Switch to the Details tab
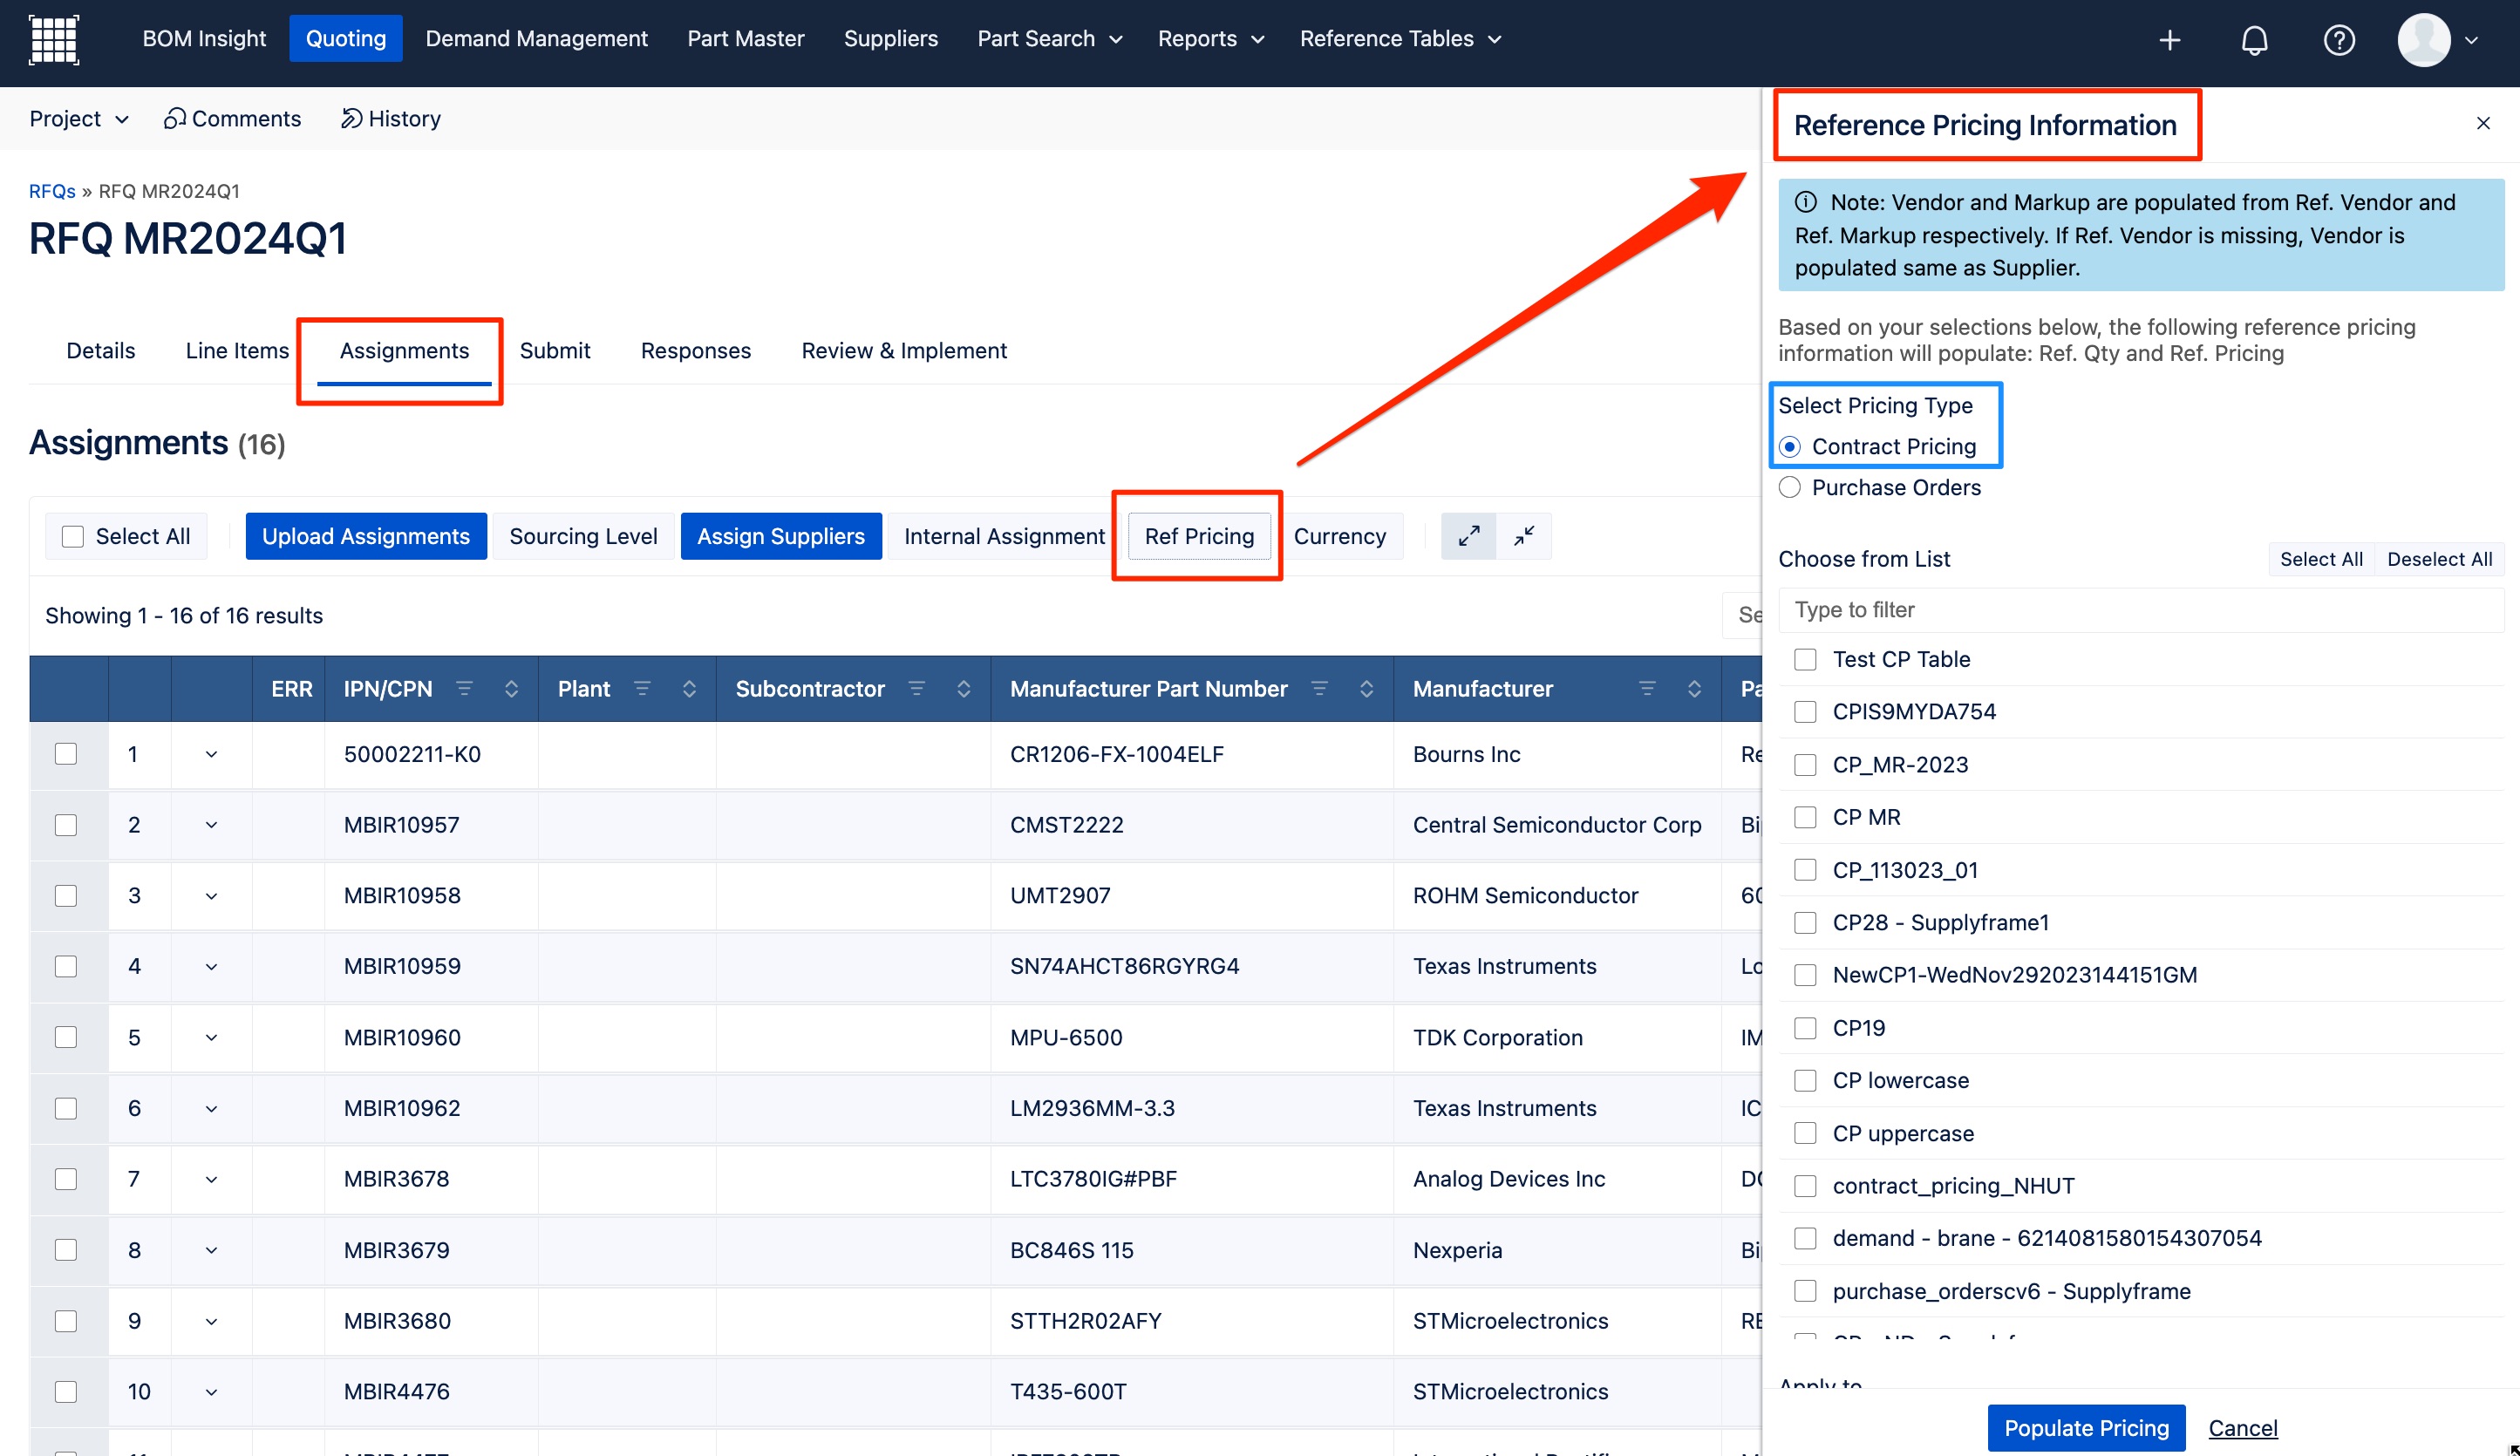The width and height of the screenshot is (2520, 1456). (101, 350)
